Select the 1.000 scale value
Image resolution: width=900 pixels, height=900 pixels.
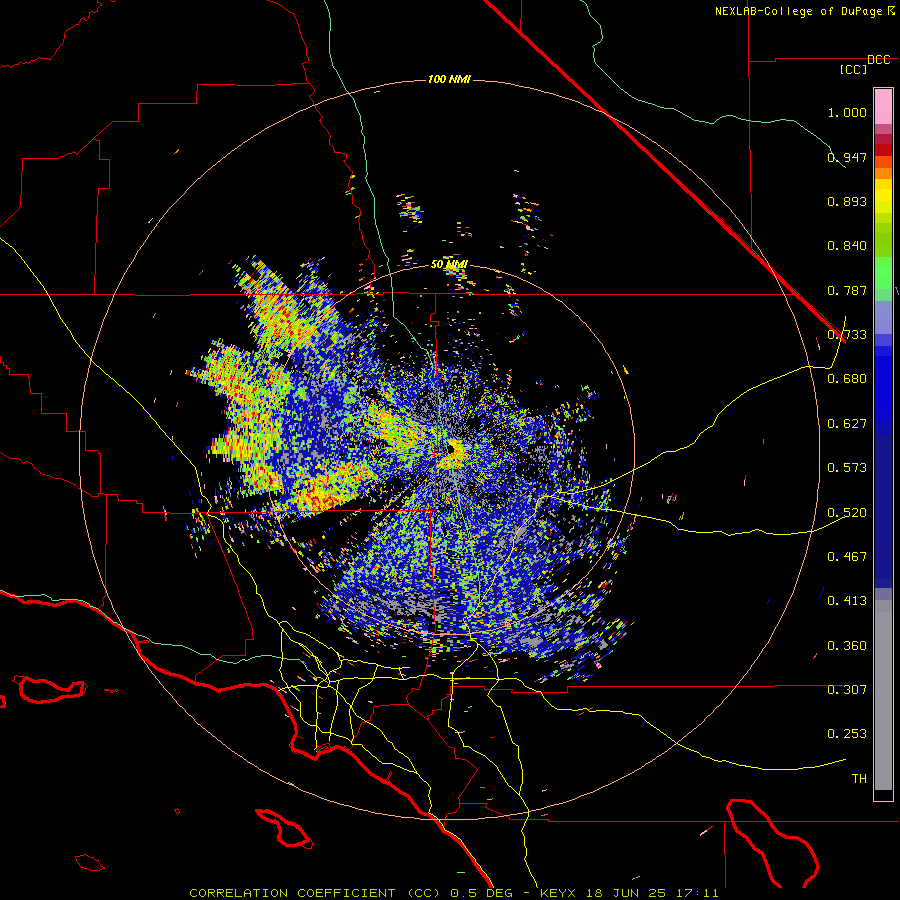[847, 112]
